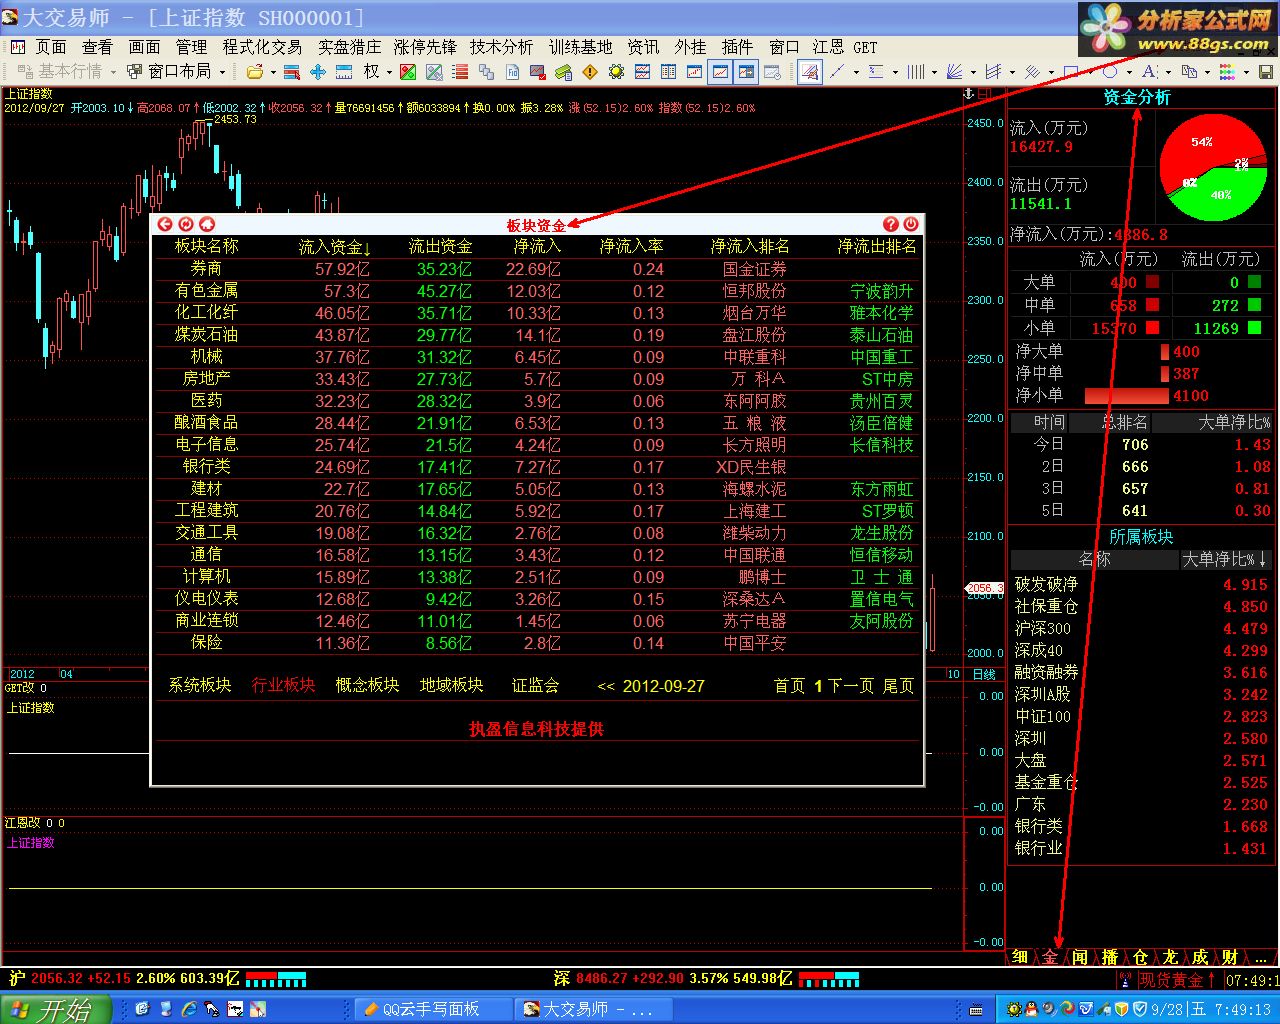Click the open folder icon in toolbar
The width and height of the screenshot is (1280, 1024).
click(255, 72)
